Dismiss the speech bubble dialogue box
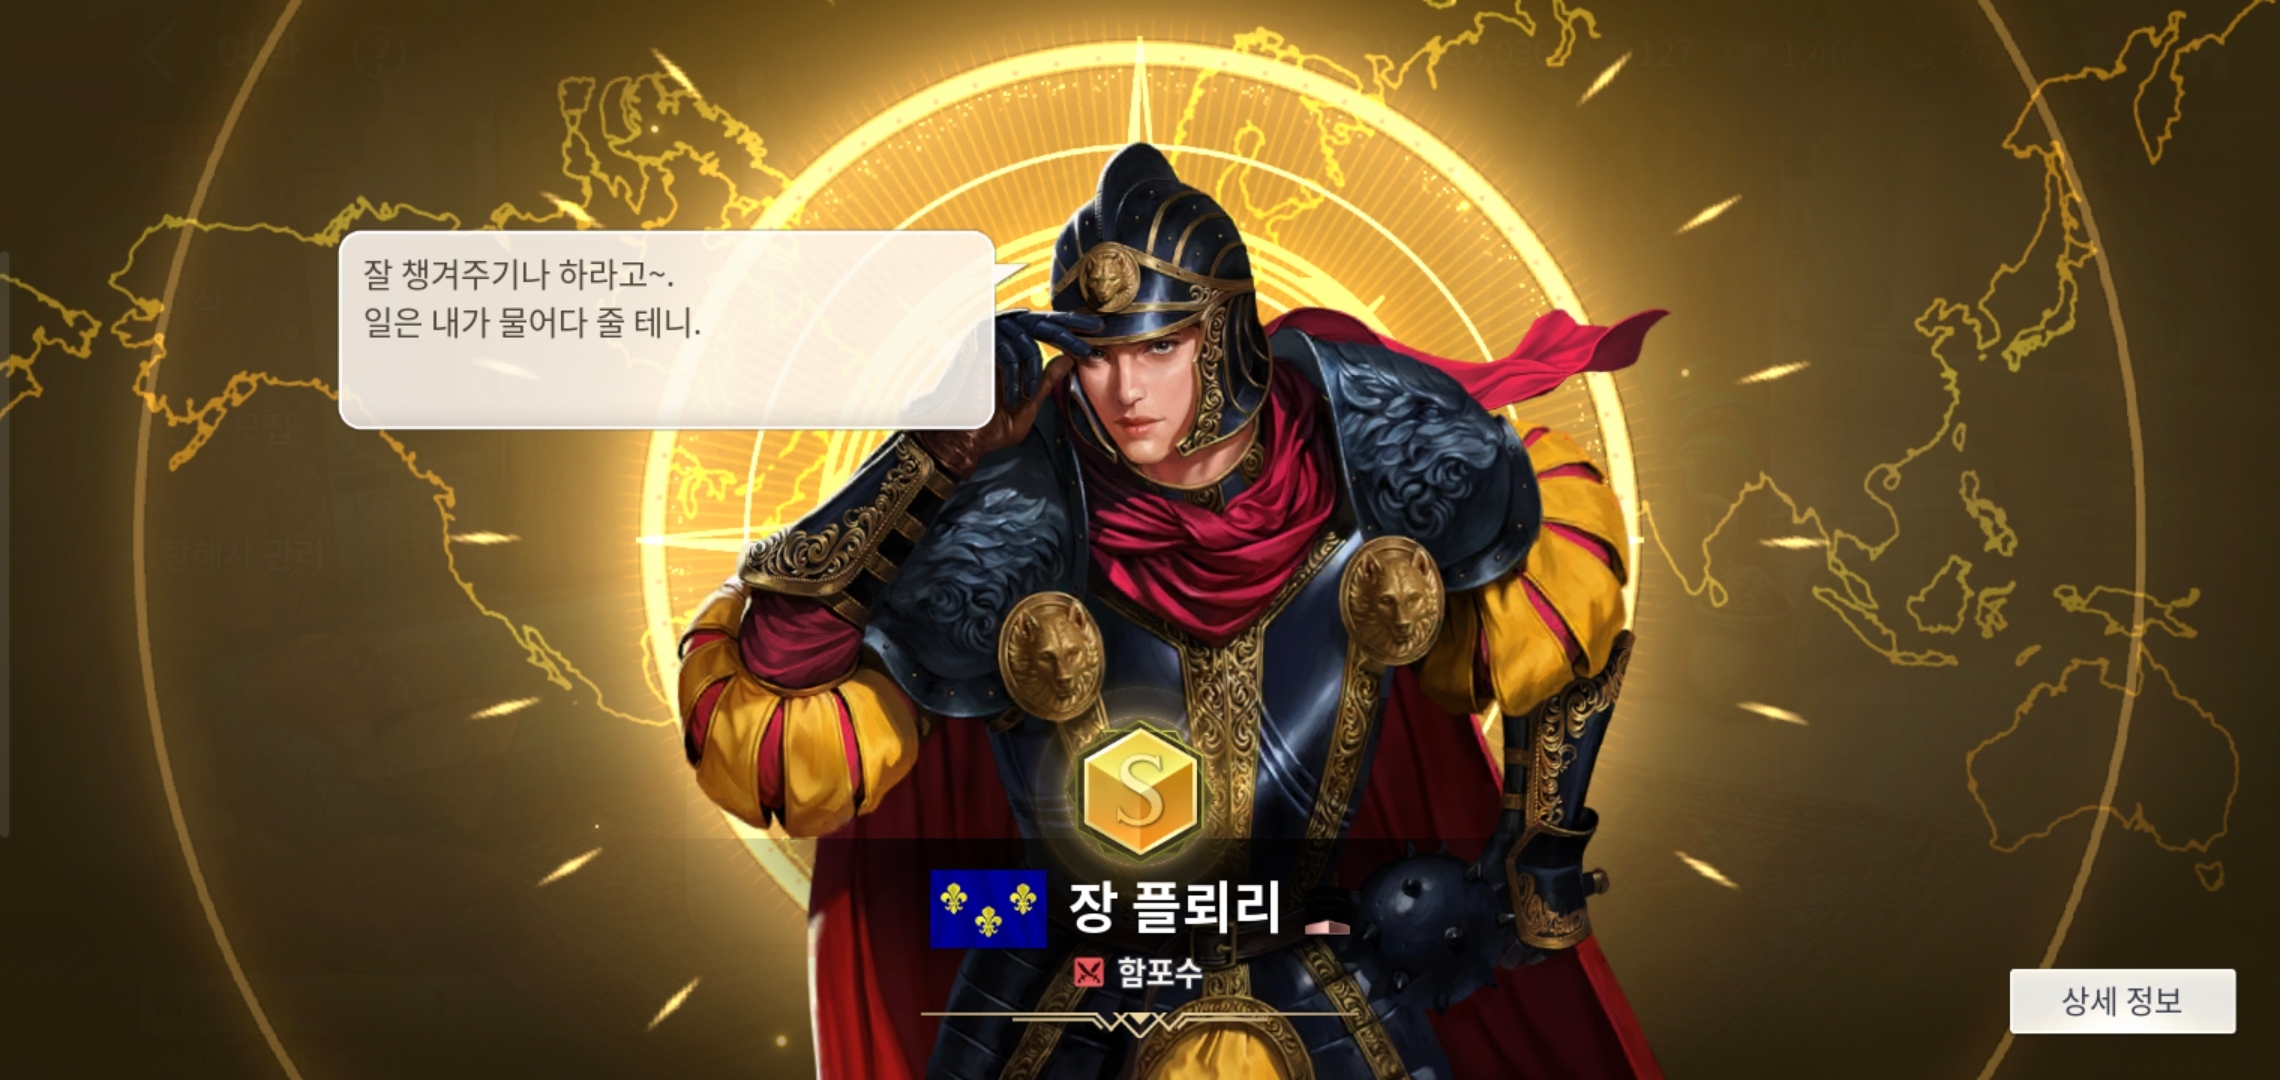This screenshot has height=1080, width=2280. (667, 330)
